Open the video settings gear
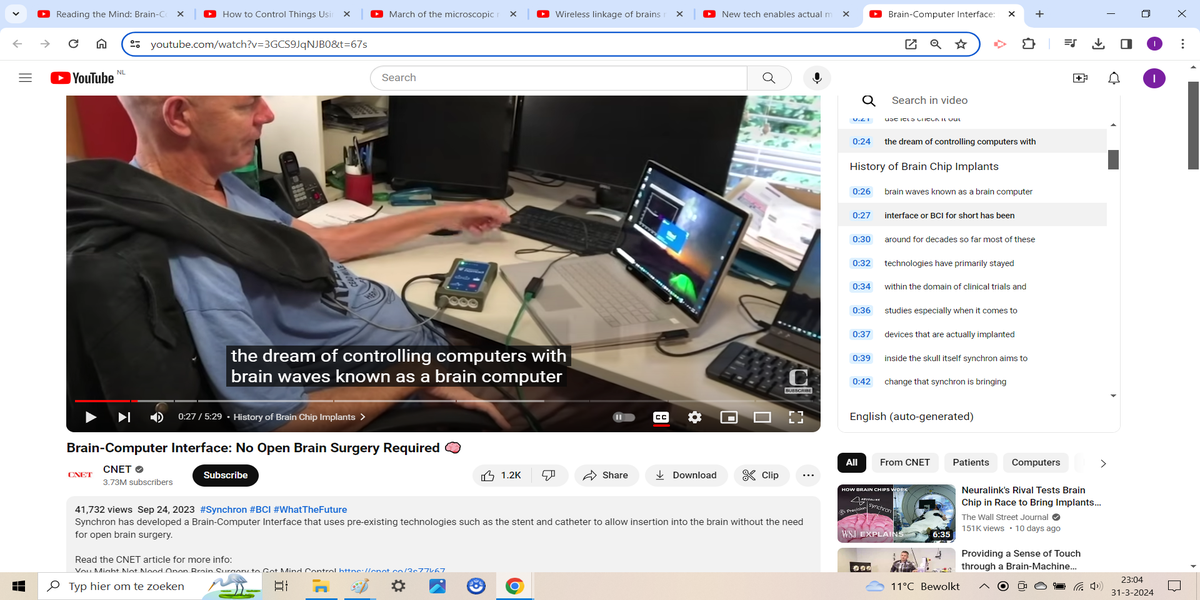 point(695,417)
